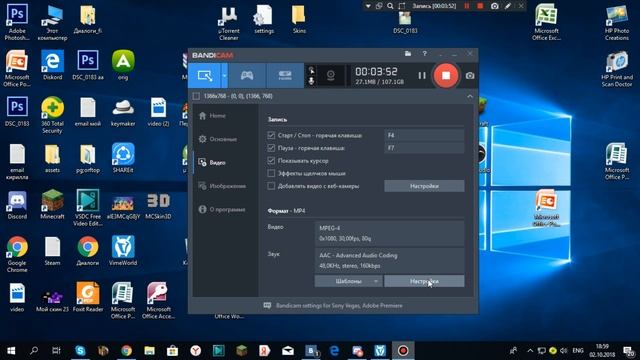Open volume control in system tray
Viewport: 640px width, 360px height.
pos(564,351)
